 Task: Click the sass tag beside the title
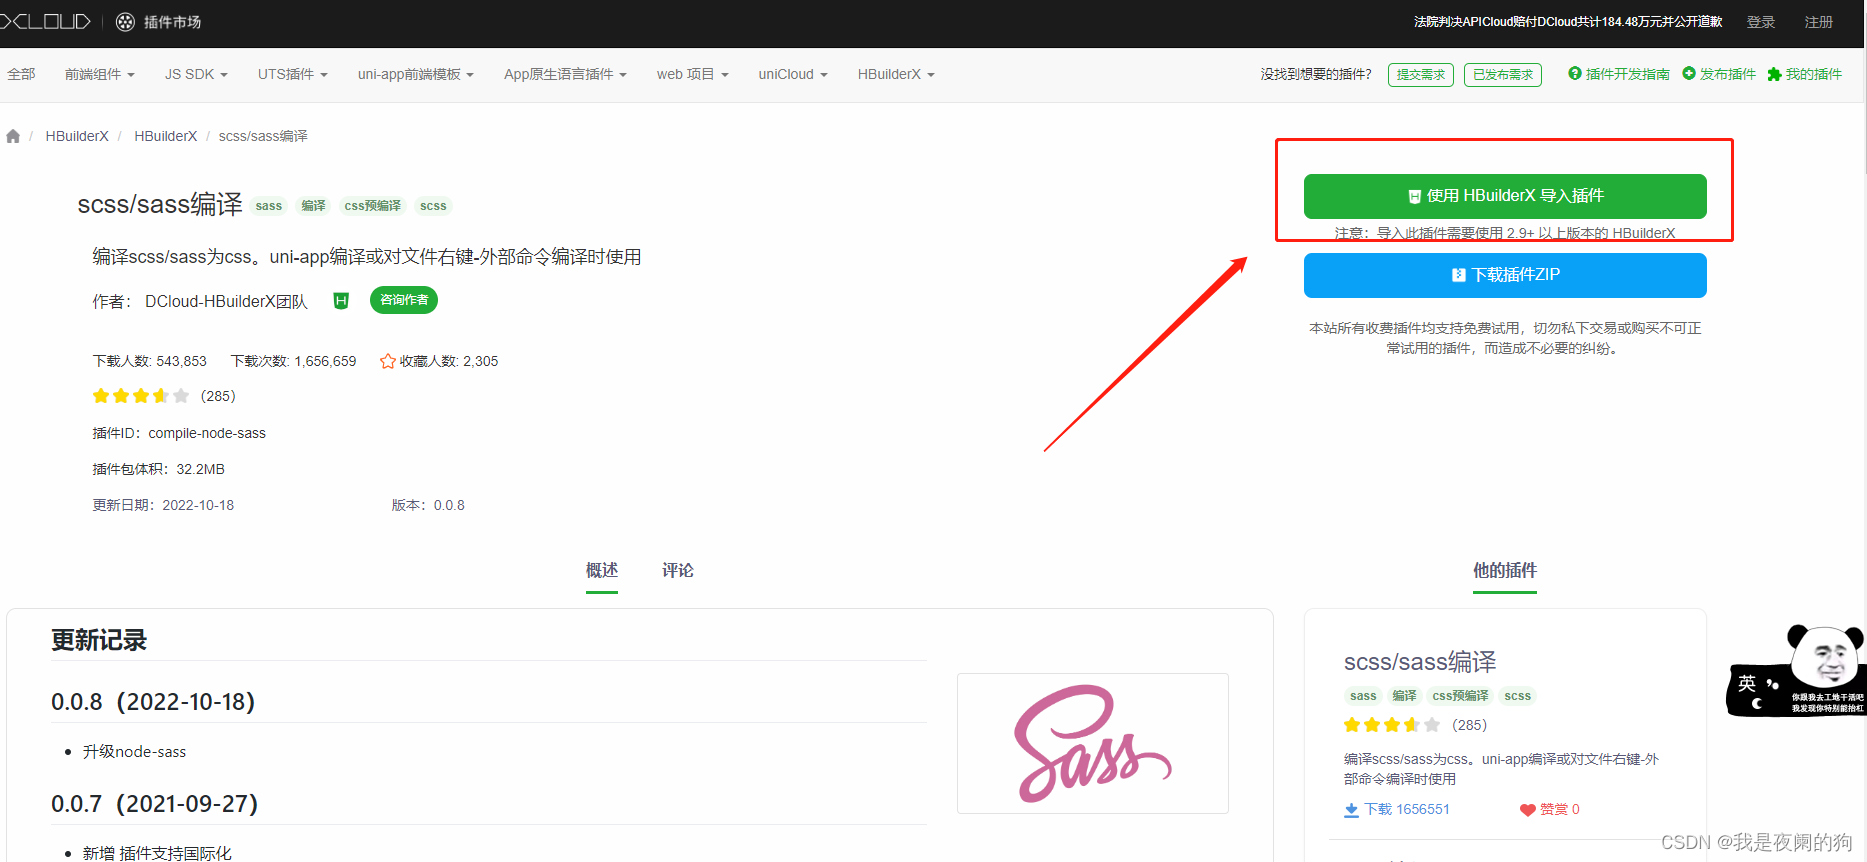269,206
